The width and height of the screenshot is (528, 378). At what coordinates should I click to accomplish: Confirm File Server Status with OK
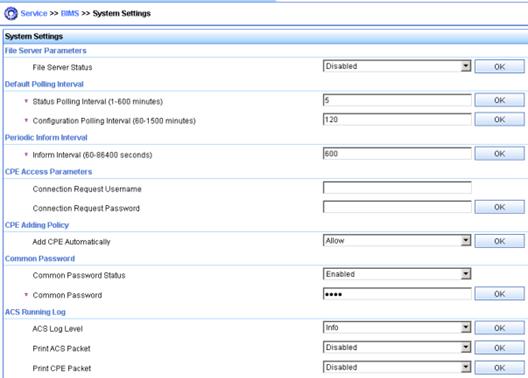click(499, 67)
